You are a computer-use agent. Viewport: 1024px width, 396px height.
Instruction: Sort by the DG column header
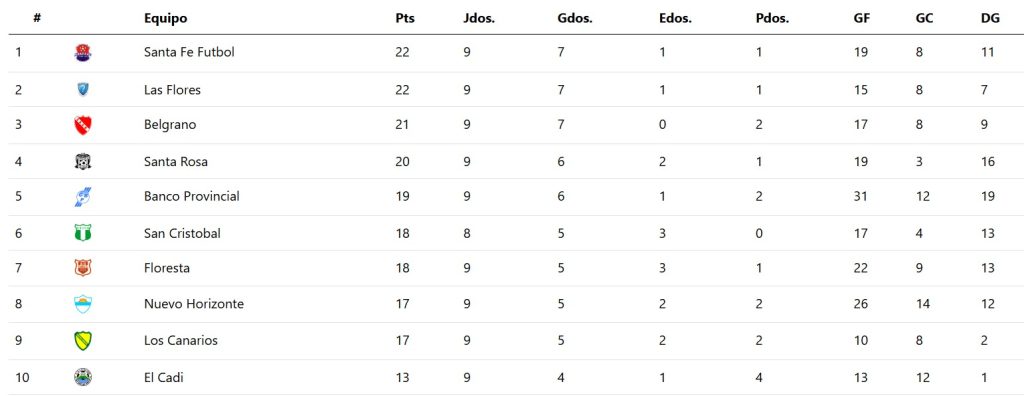click(990, 18)
